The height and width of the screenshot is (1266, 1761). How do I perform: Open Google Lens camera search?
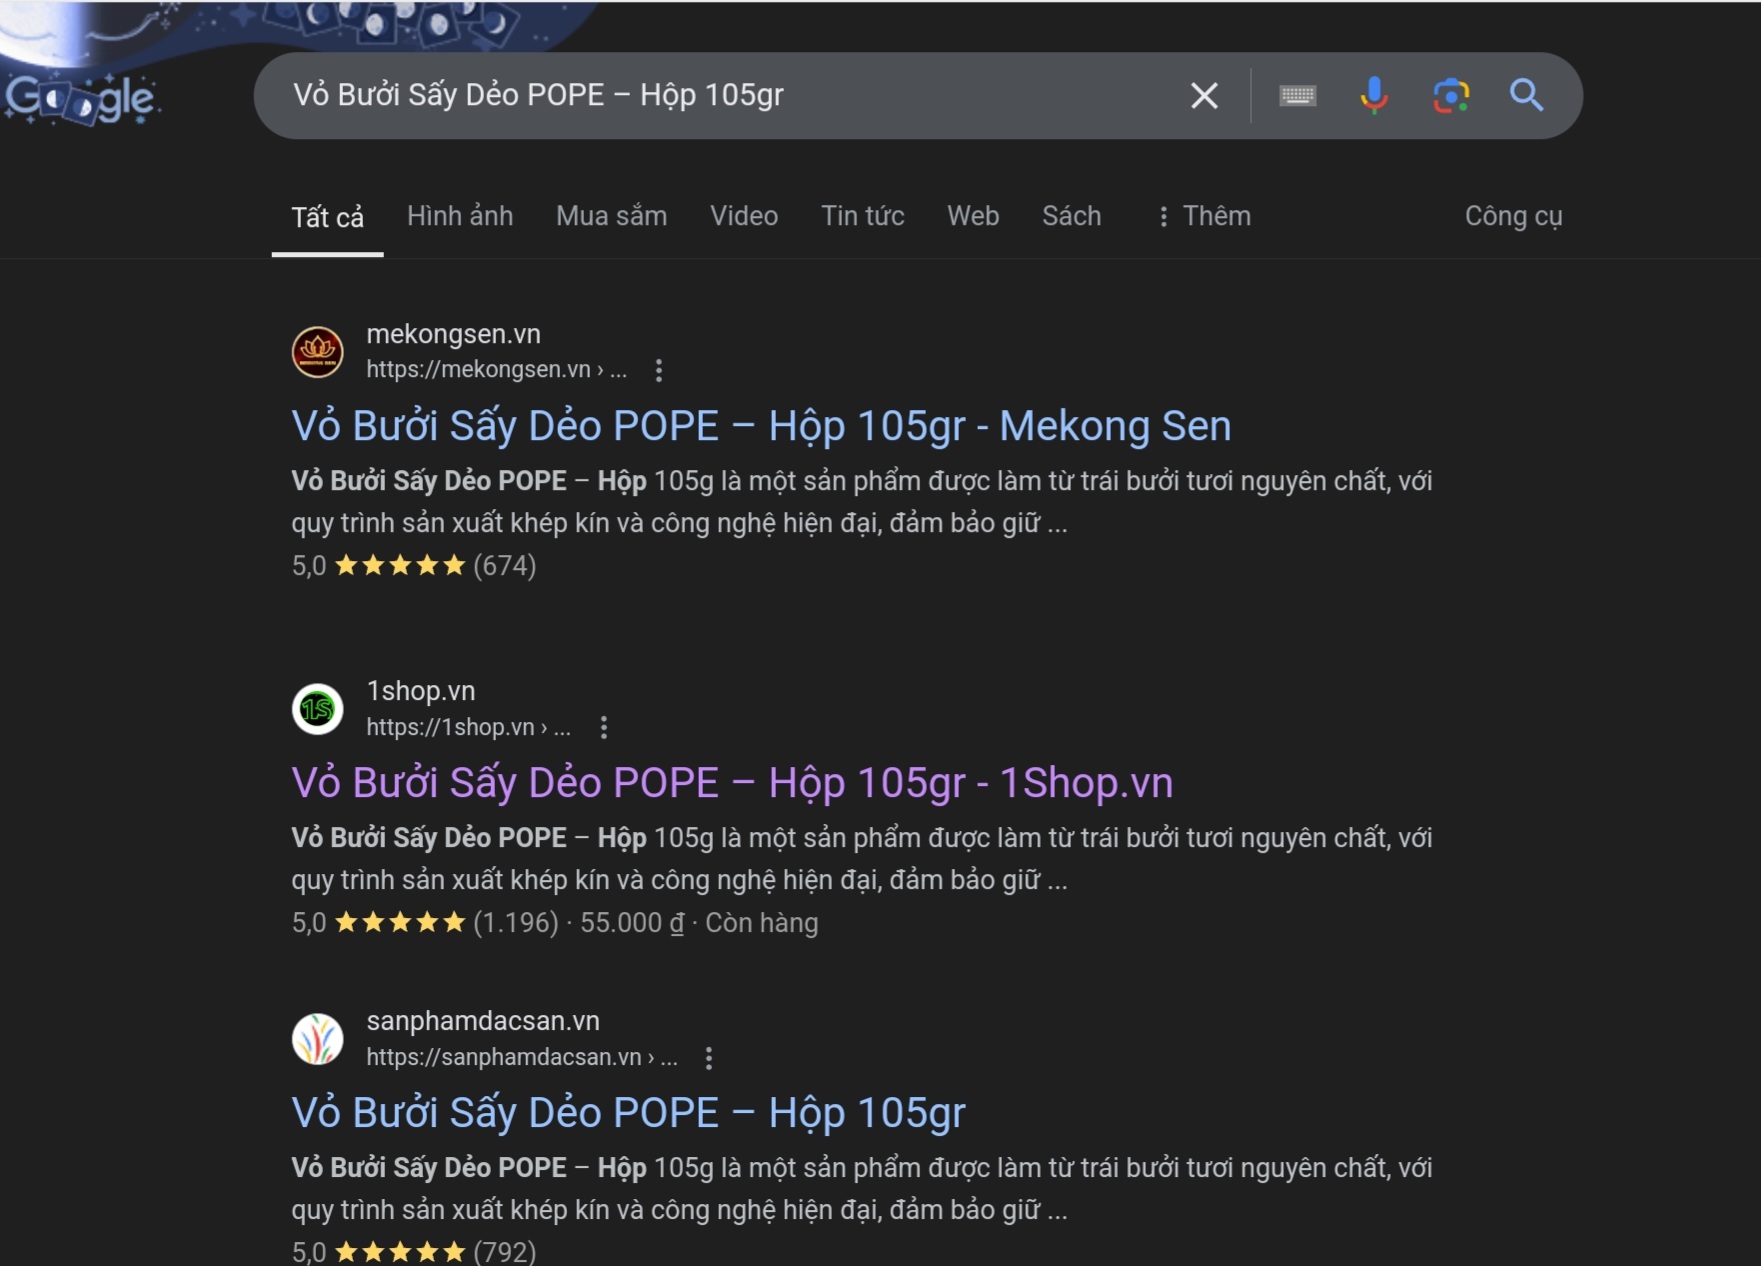tap(1450, 95)
